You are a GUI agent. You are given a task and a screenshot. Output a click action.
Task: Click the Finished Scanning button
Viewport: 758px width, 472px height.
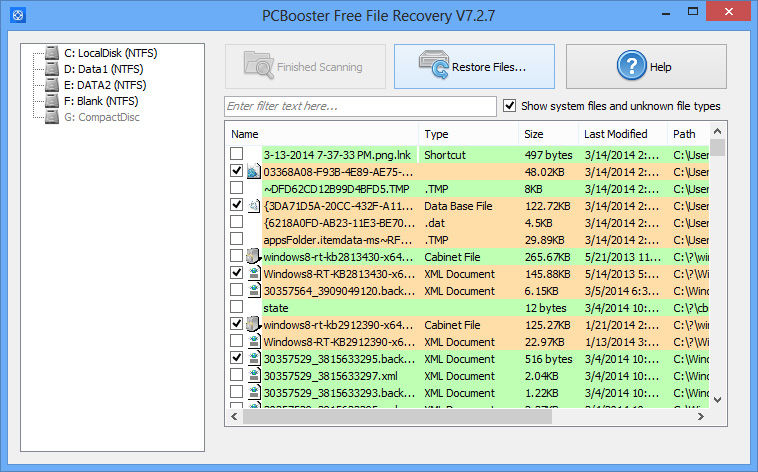point(305,67)
